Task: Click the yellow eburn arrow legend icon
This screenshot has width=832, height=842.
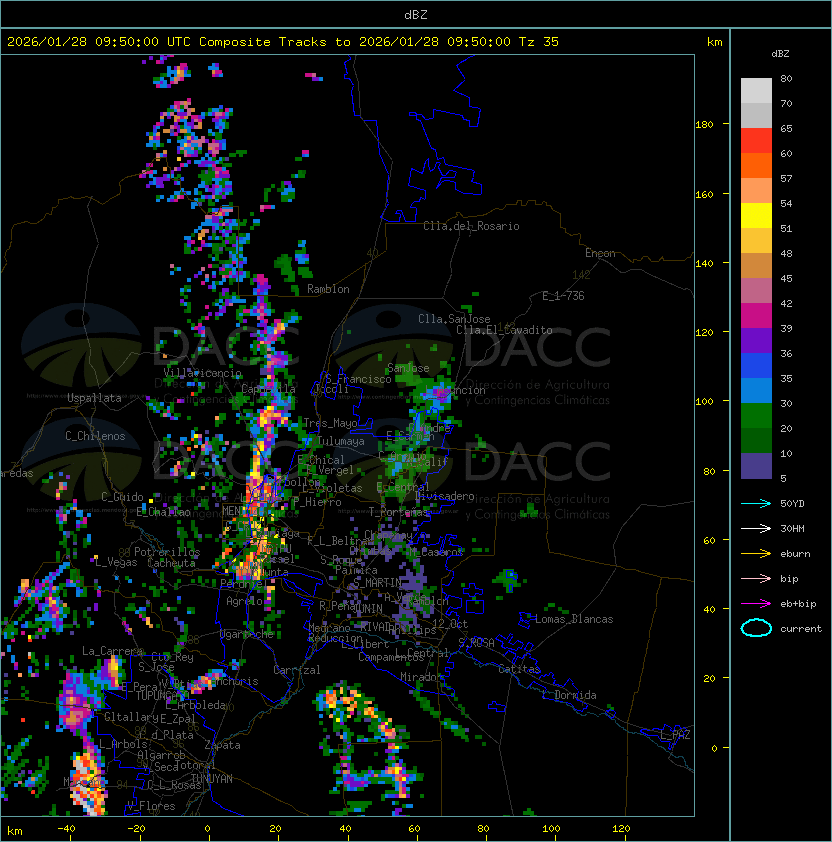Action: pos(756,554)
